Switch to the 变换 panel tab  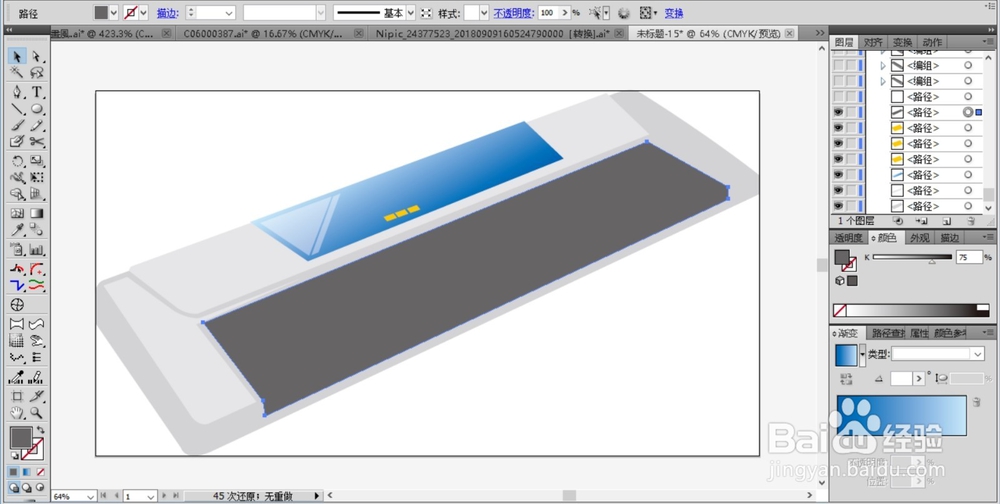coord(902,42)
